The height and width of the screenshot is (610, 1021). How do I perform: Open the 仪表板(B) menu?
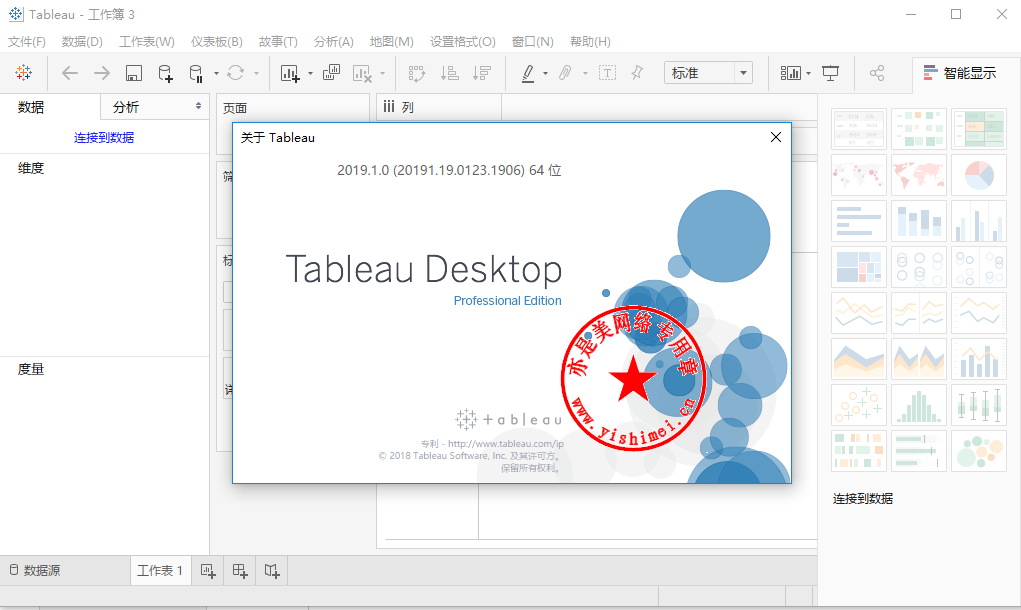pos(217,42)
